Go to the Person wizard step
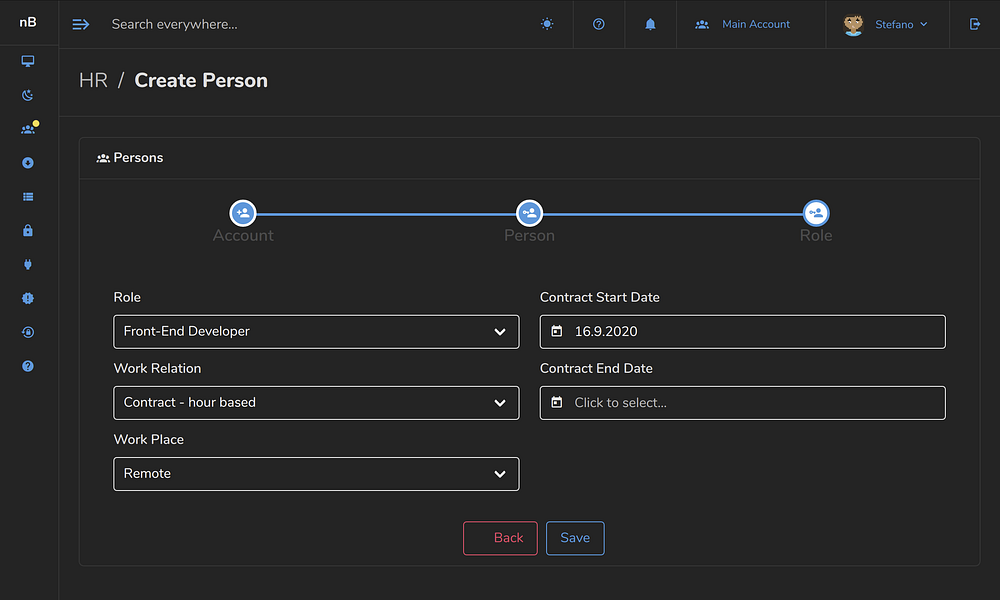Screen dimensions: 1000x600 tap(529, 213)
